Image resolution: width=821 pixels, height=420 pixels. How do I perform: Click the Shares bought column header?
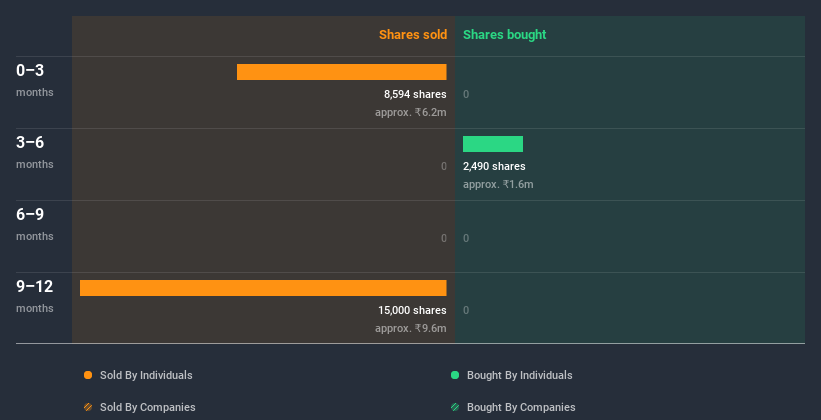pos(505,35)
